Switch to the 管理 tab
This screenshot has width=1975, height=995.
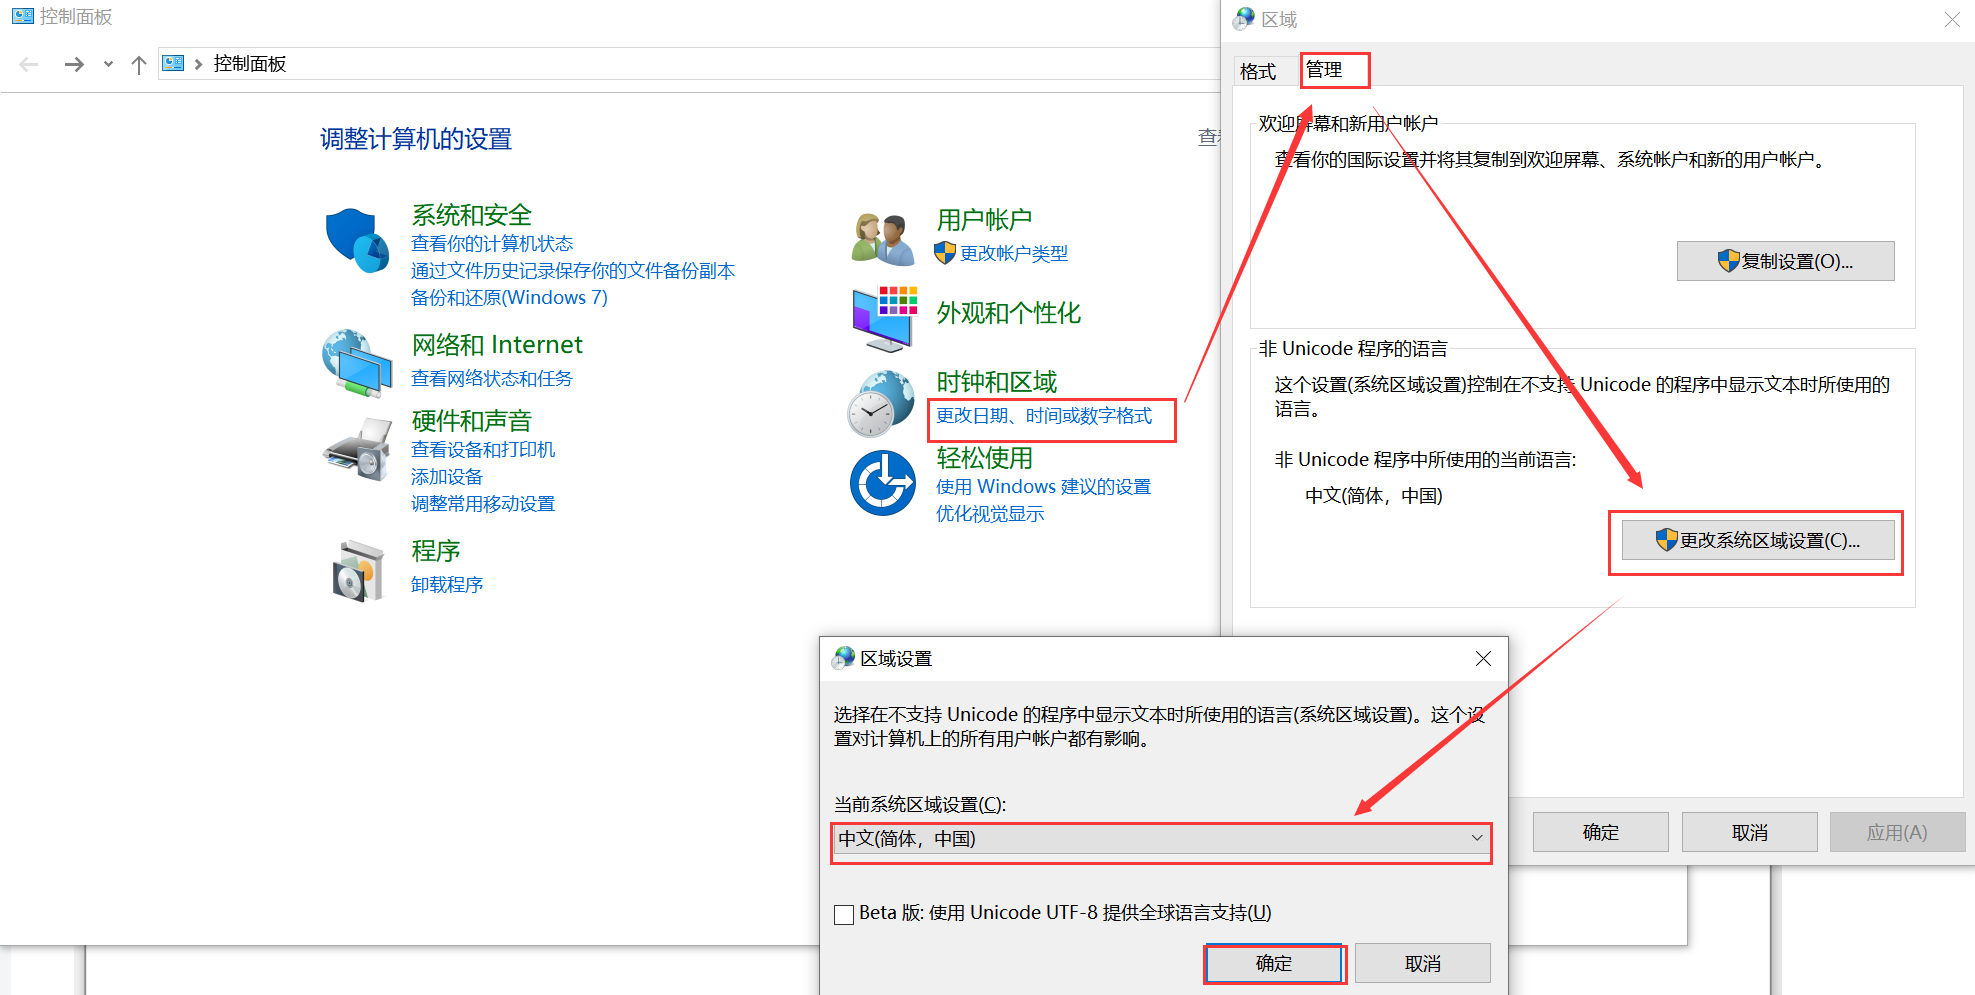pos(1324,70)
